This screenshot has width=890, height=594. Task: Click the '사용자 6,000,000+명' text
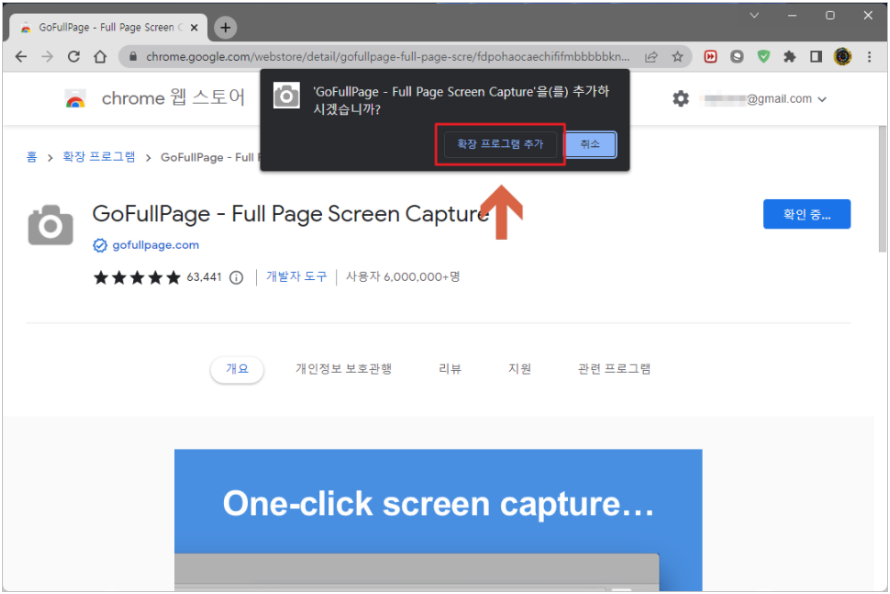pyautogui.click(x=403, y=277)
